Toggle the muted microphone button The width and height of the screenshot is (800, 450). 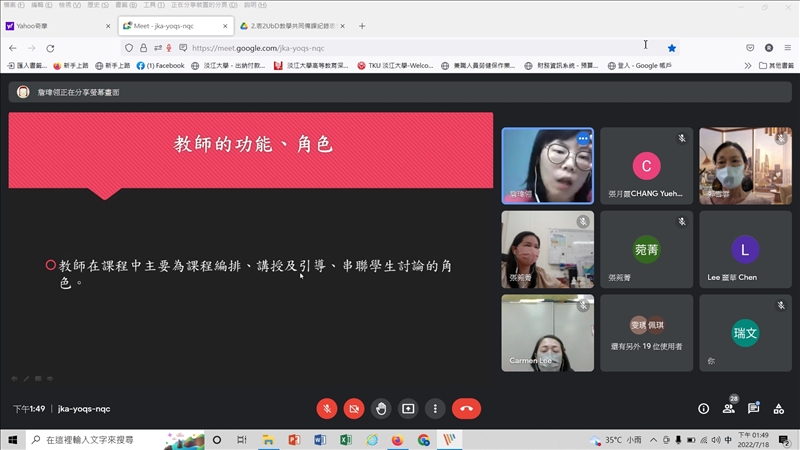pyautogui.click(x=326, y=408)
